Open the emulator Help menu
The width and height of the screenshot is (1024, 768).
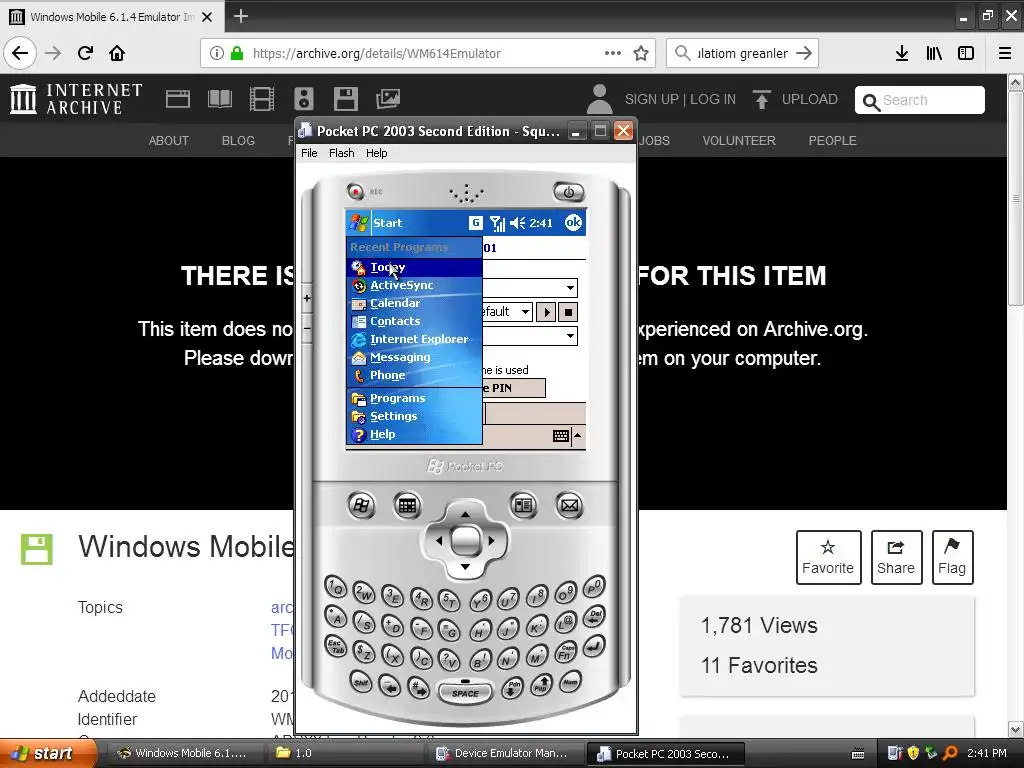click(376, 153)
